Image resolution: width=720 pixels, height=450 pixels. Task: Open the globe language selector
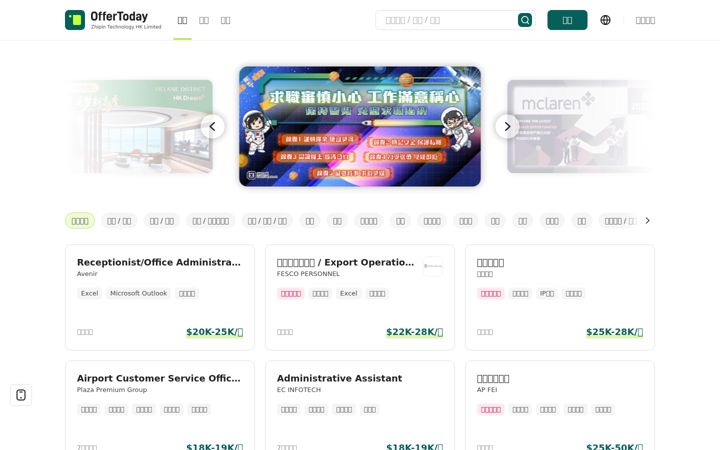point(605,20)
